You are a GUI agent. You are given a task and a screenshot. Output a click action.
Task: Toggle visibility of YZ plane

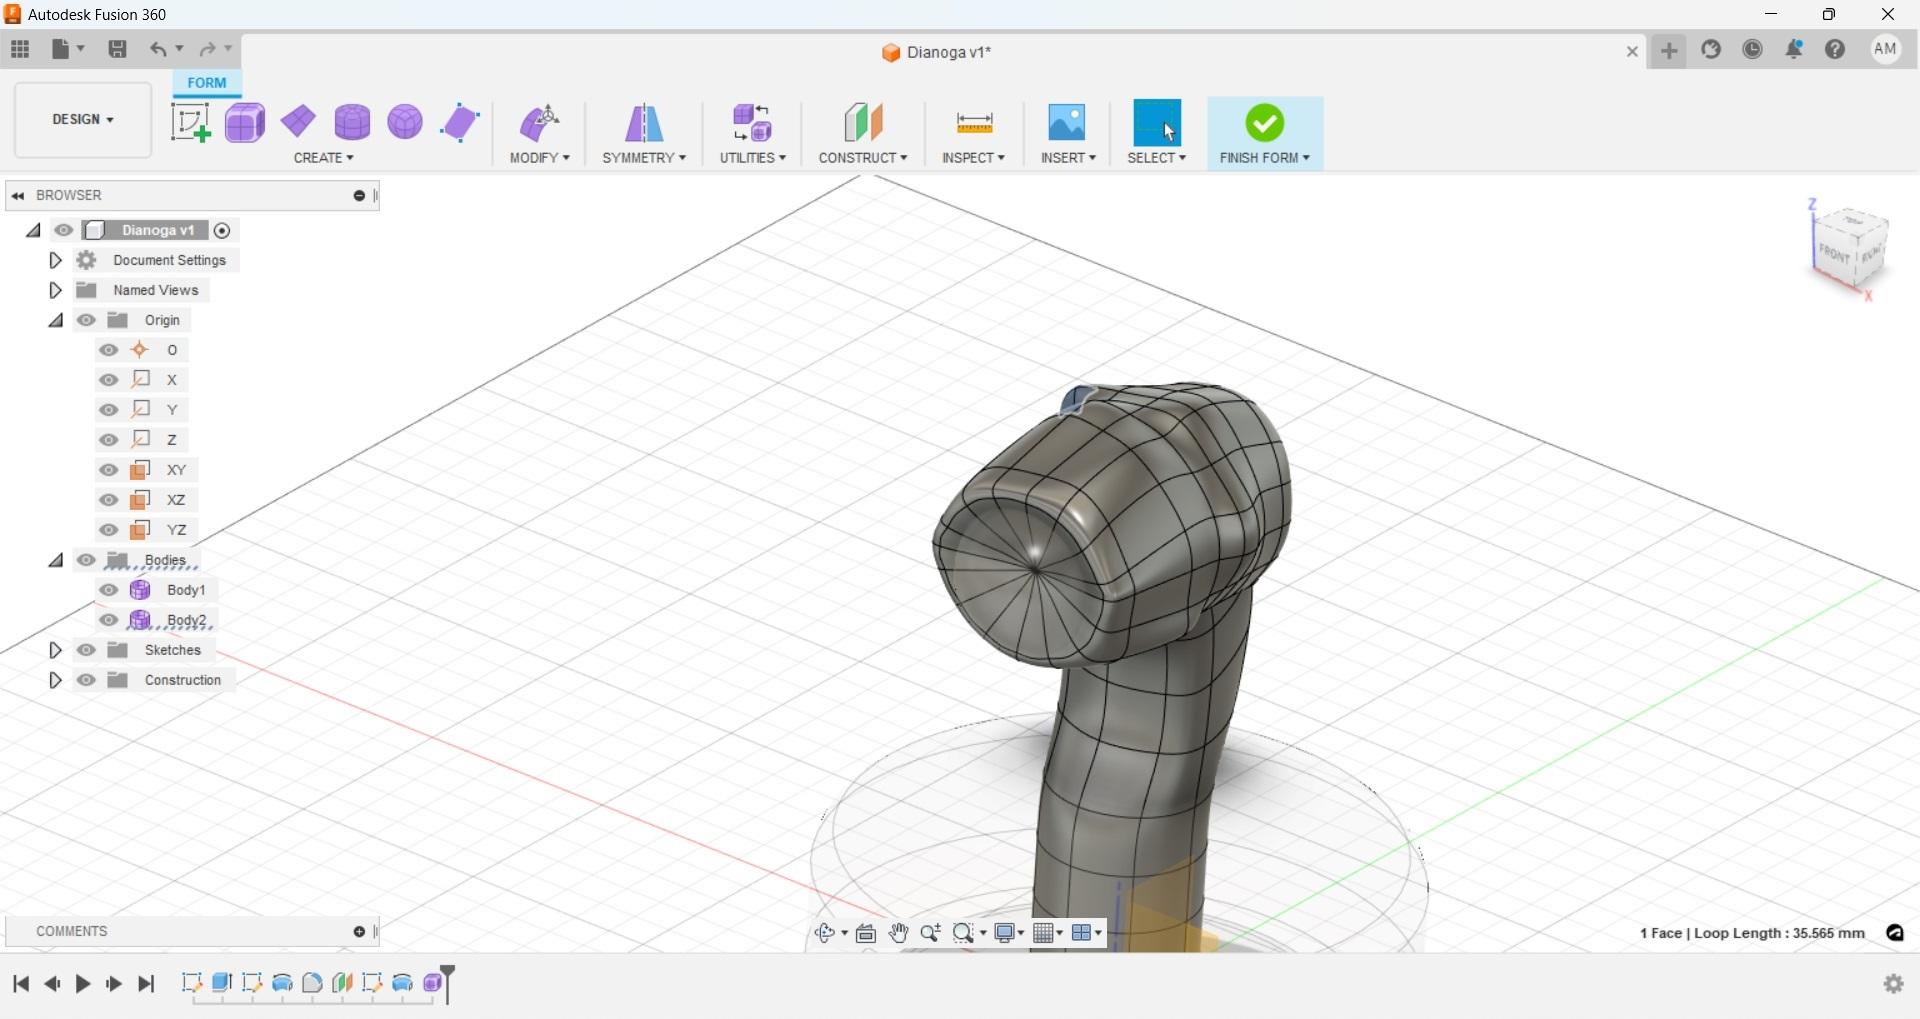click(109, 530)
